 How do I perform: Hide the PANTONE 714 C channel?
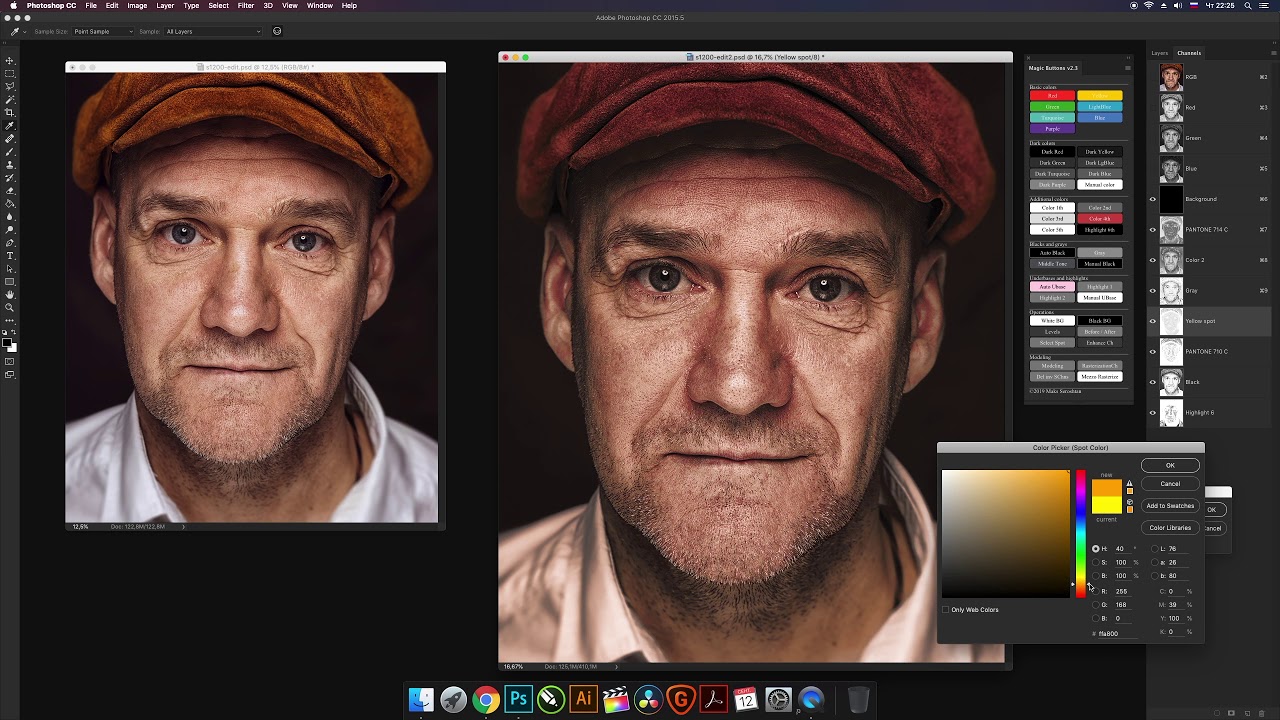tap(1152, 229)
